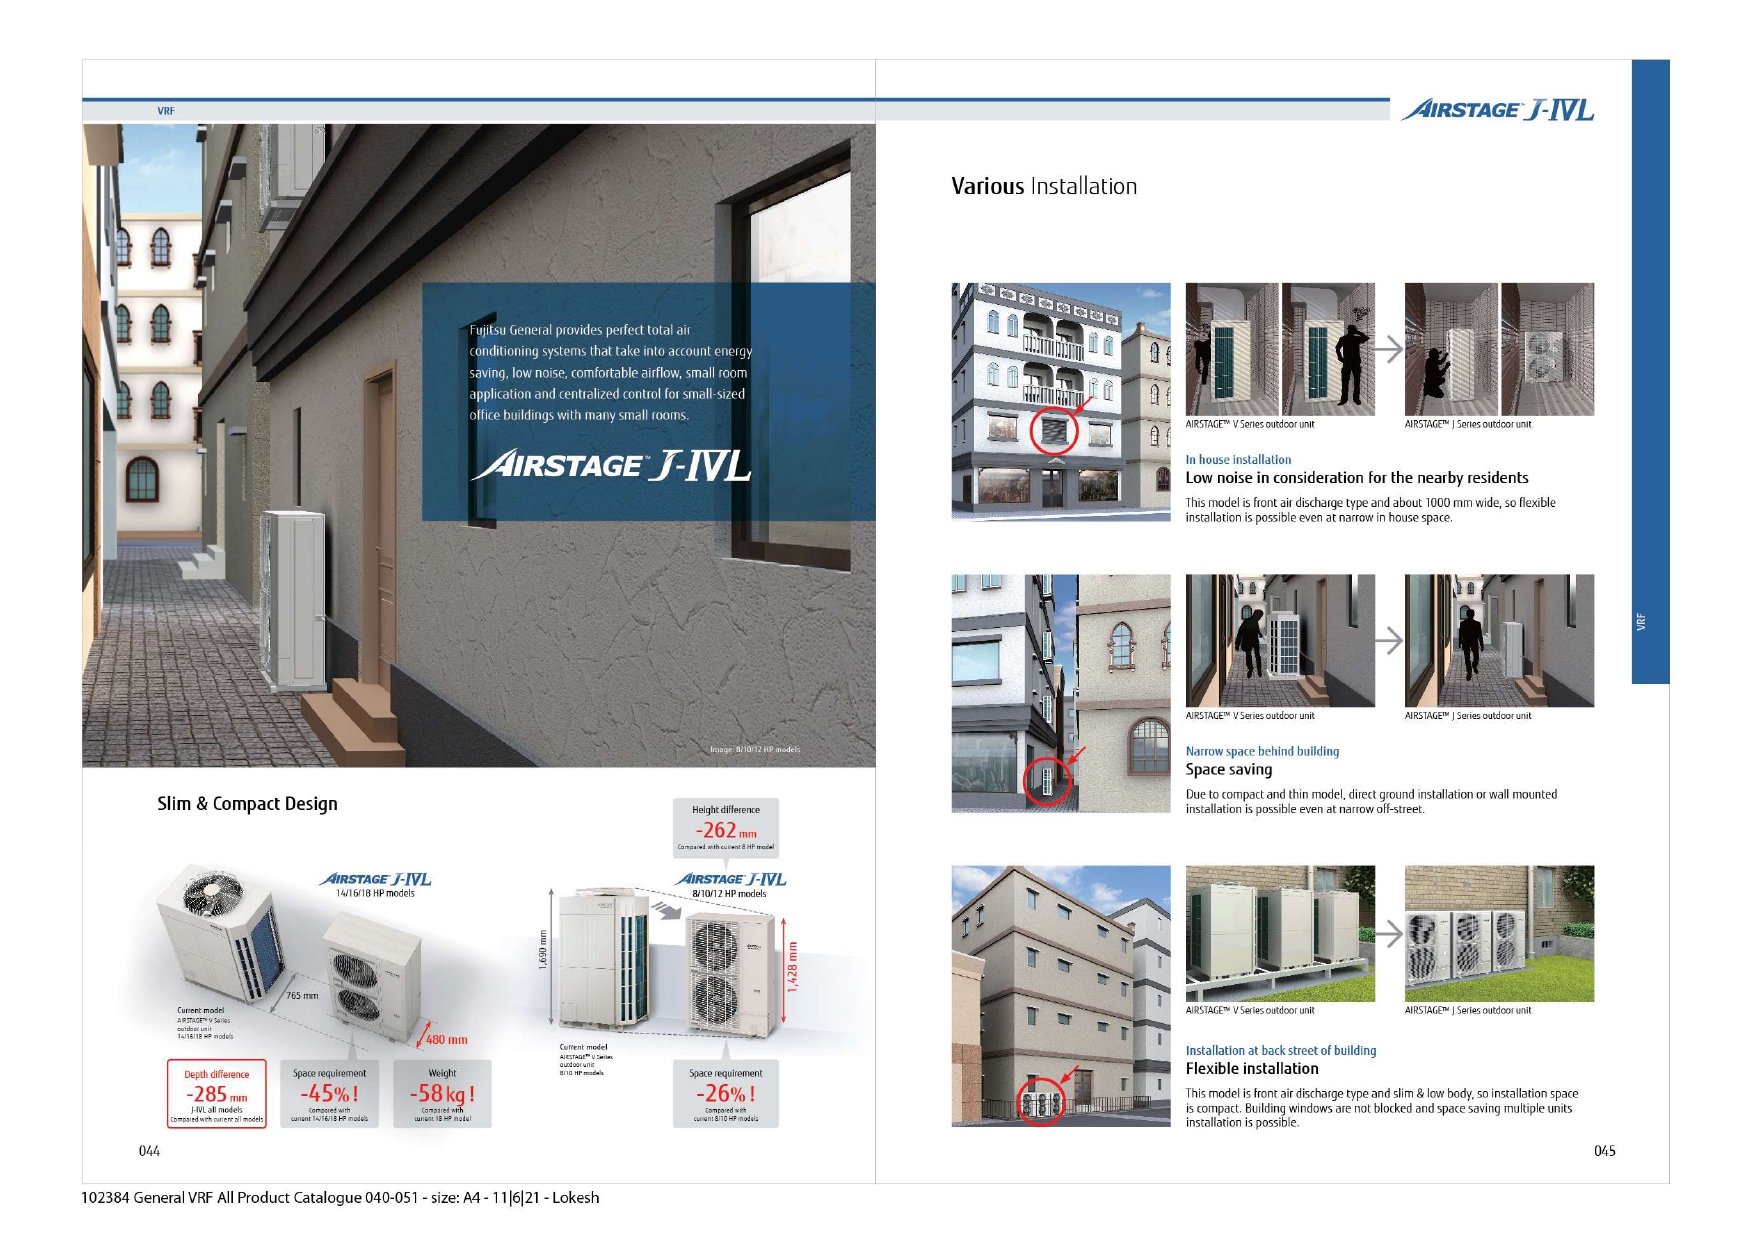Click the J Series outdoor unit caption in the back street row

(x=1468, y=1011)
